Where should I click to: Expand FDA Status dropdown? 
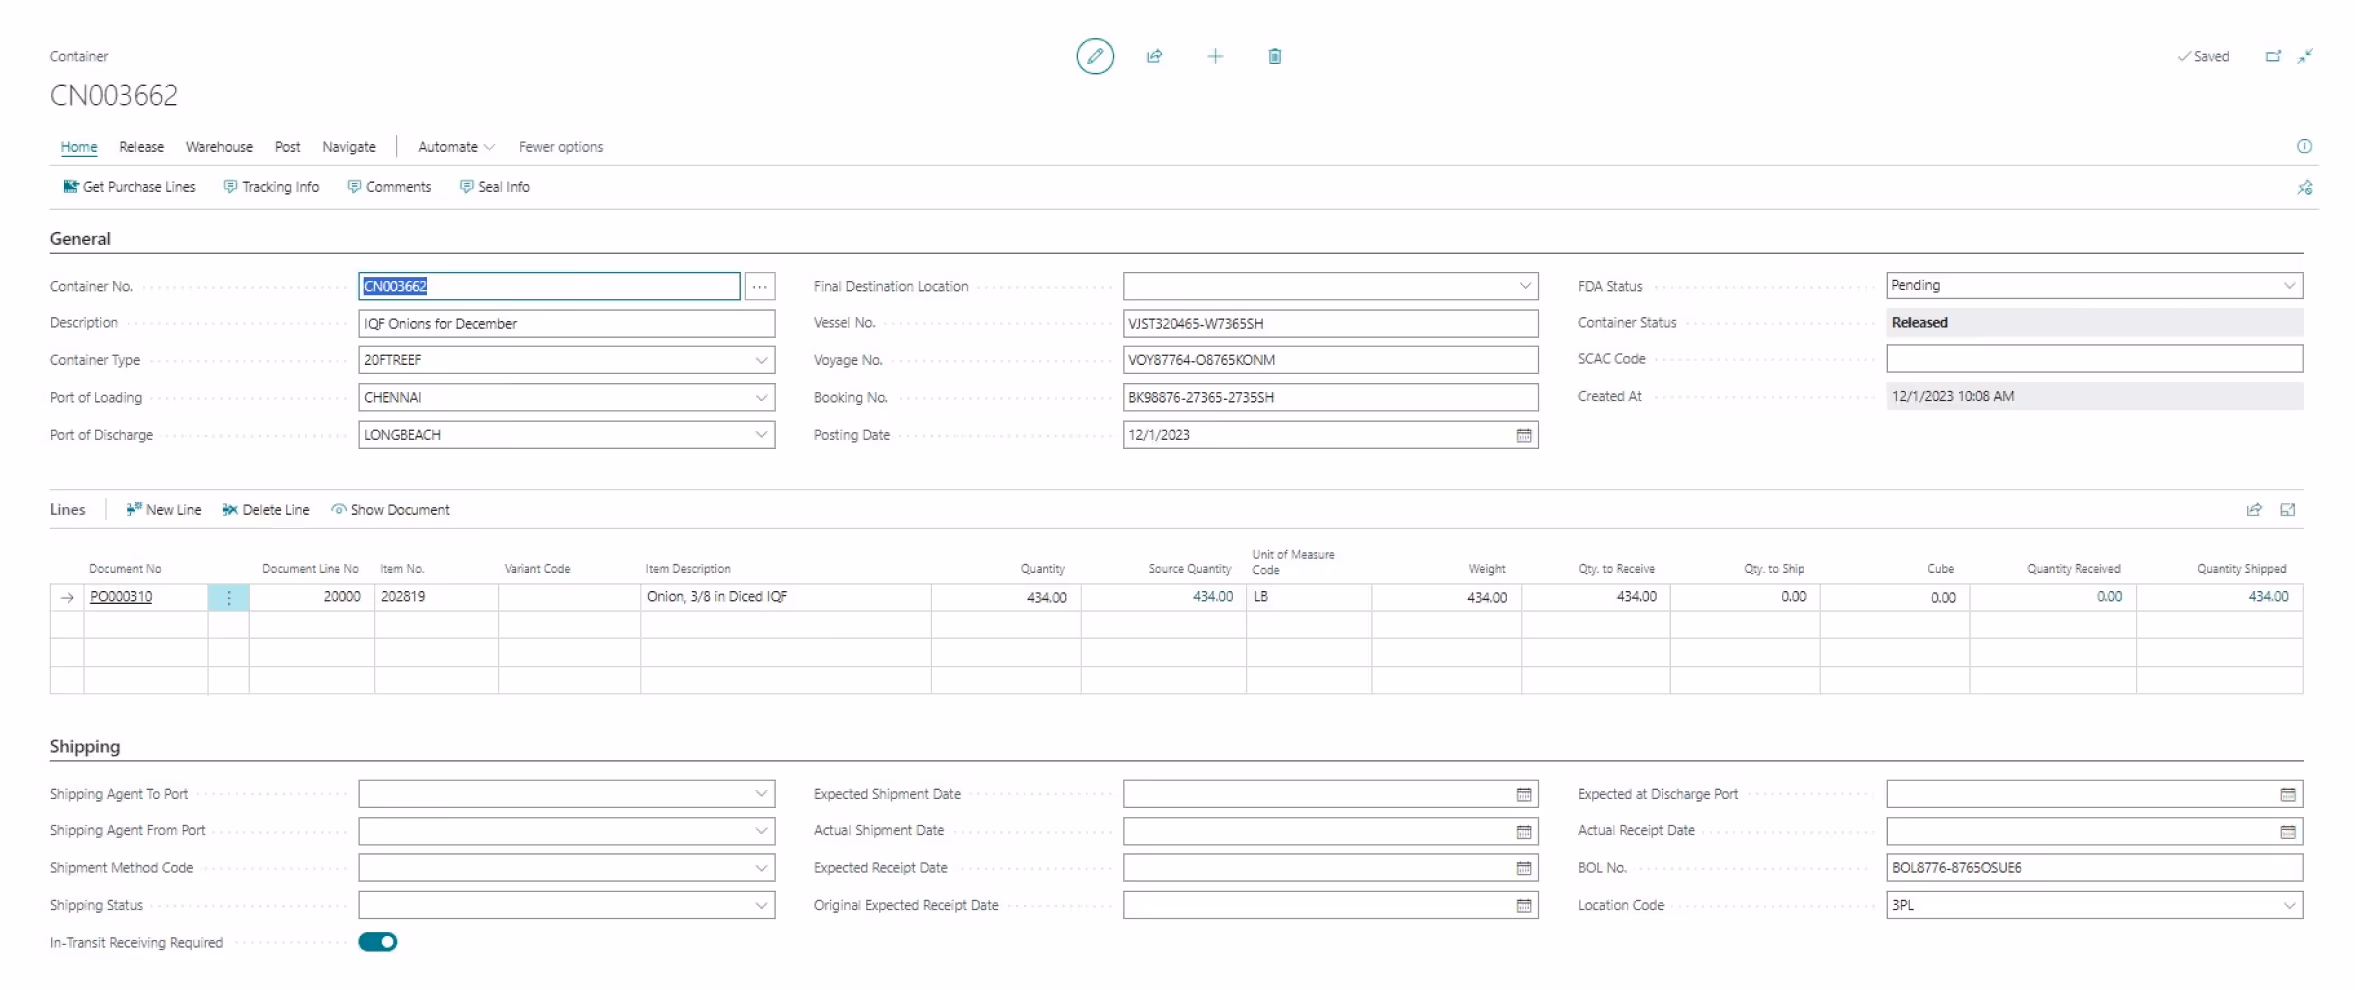click(2289, 285)
